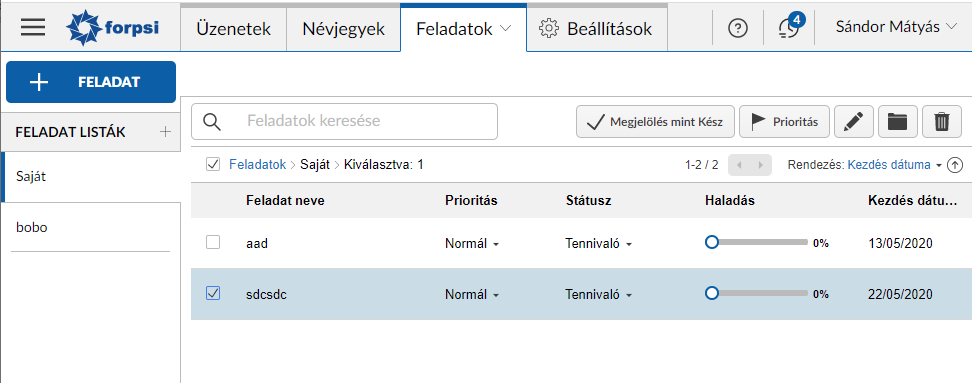Open the hamburger main menu

33,28
